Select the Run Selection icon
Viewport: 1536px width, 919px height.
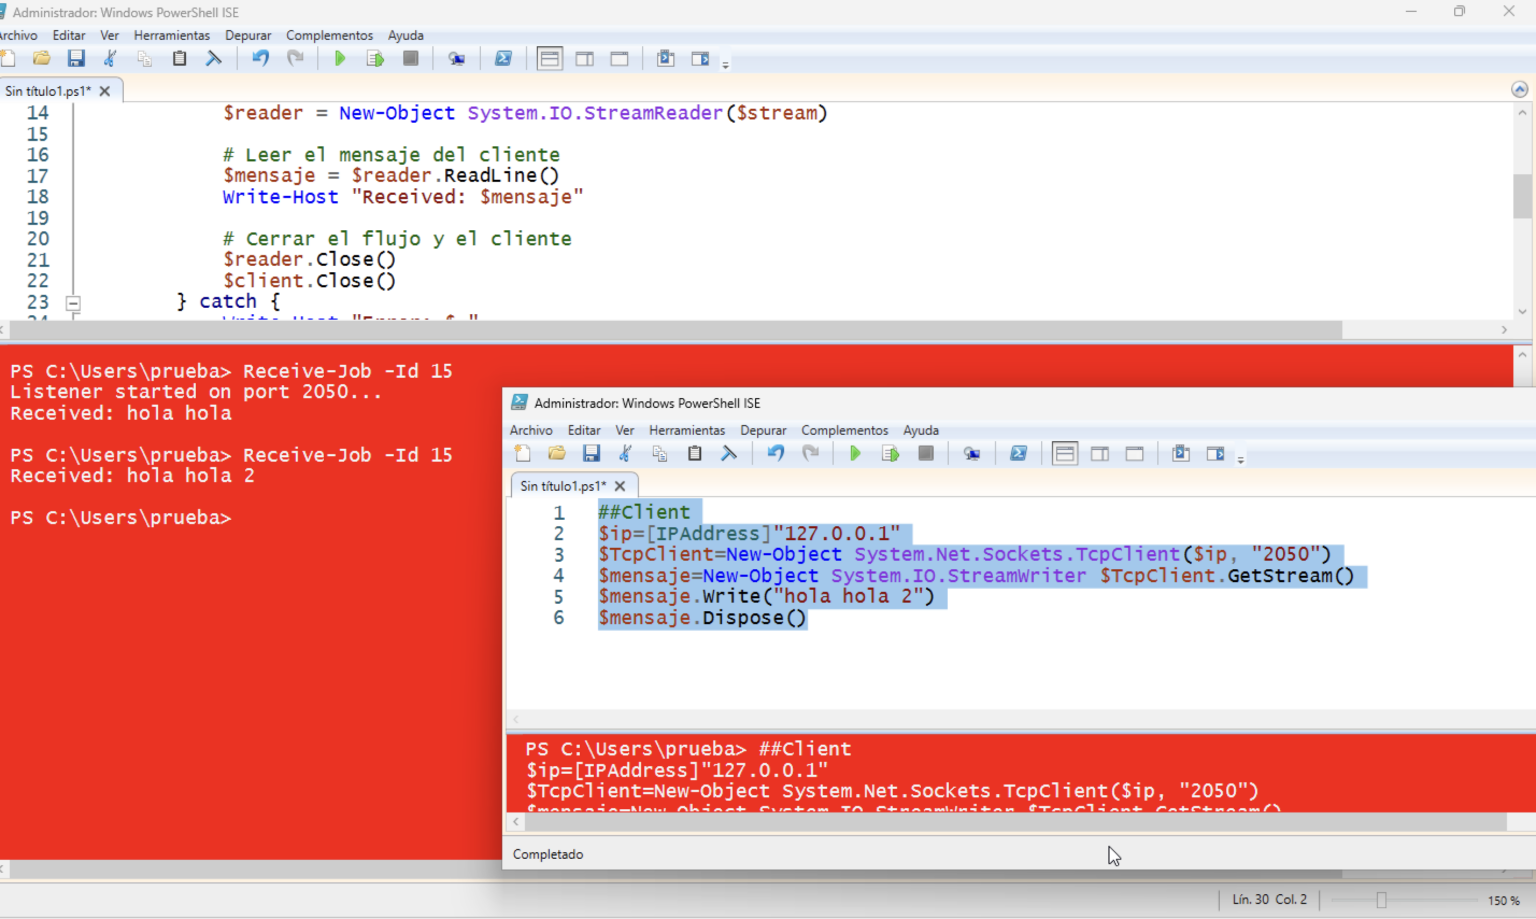tap(375, 58)
